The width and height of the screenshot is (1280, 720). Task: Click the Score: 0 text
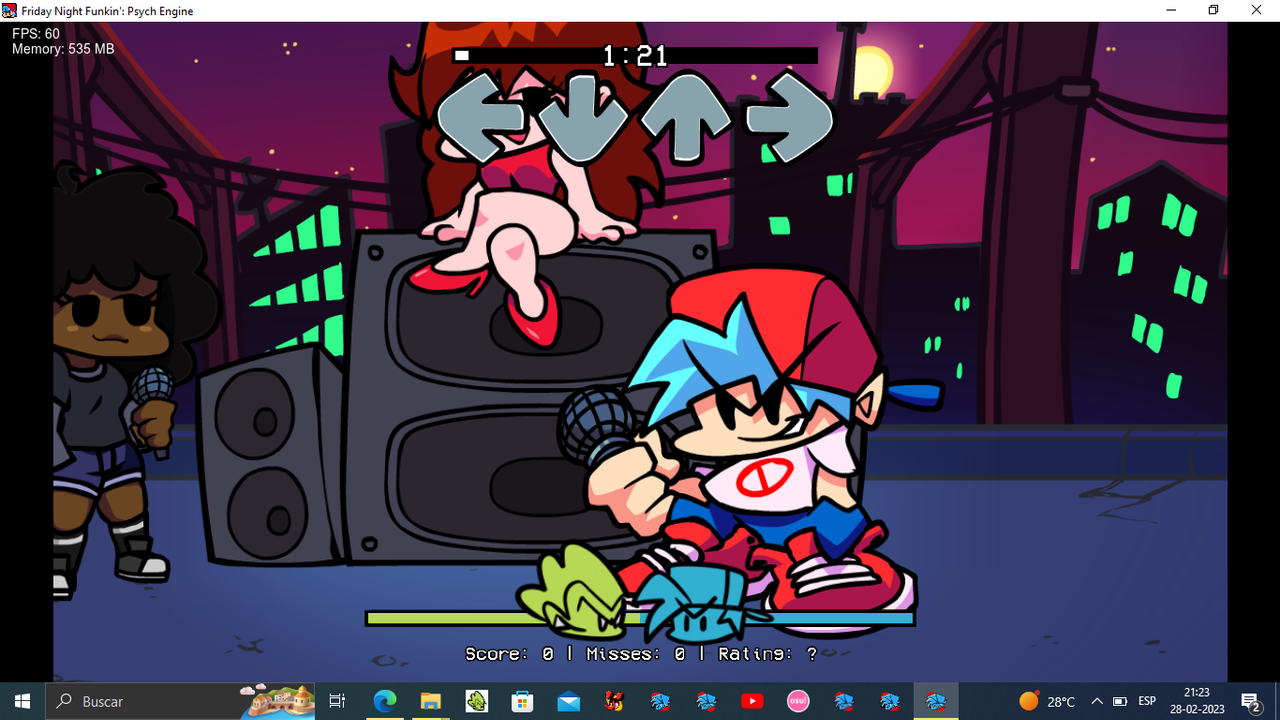coord(509,654)
